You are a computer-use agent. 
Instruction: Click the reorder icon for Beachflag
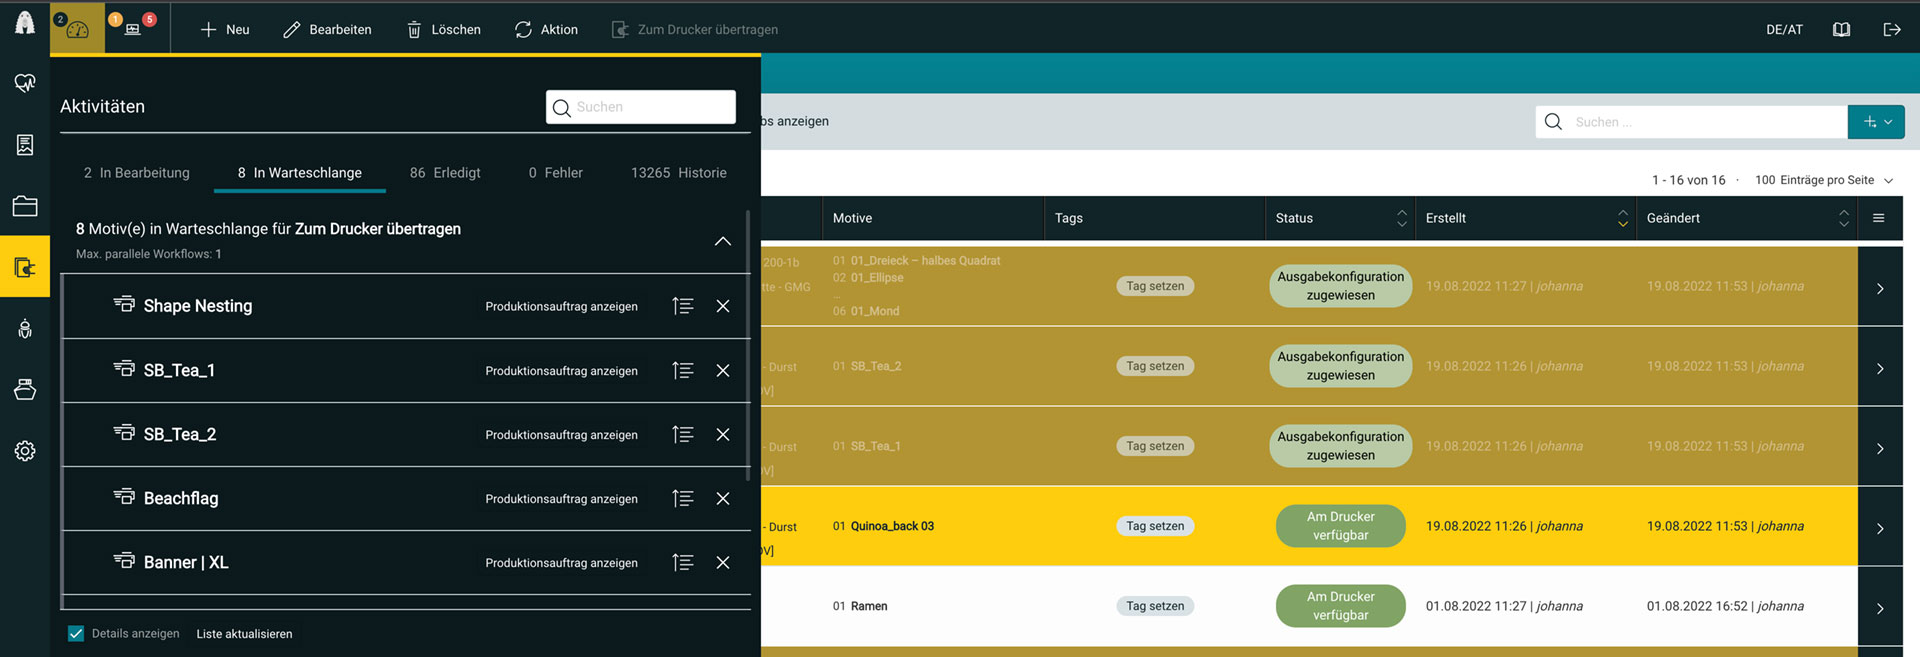point(683,499)
